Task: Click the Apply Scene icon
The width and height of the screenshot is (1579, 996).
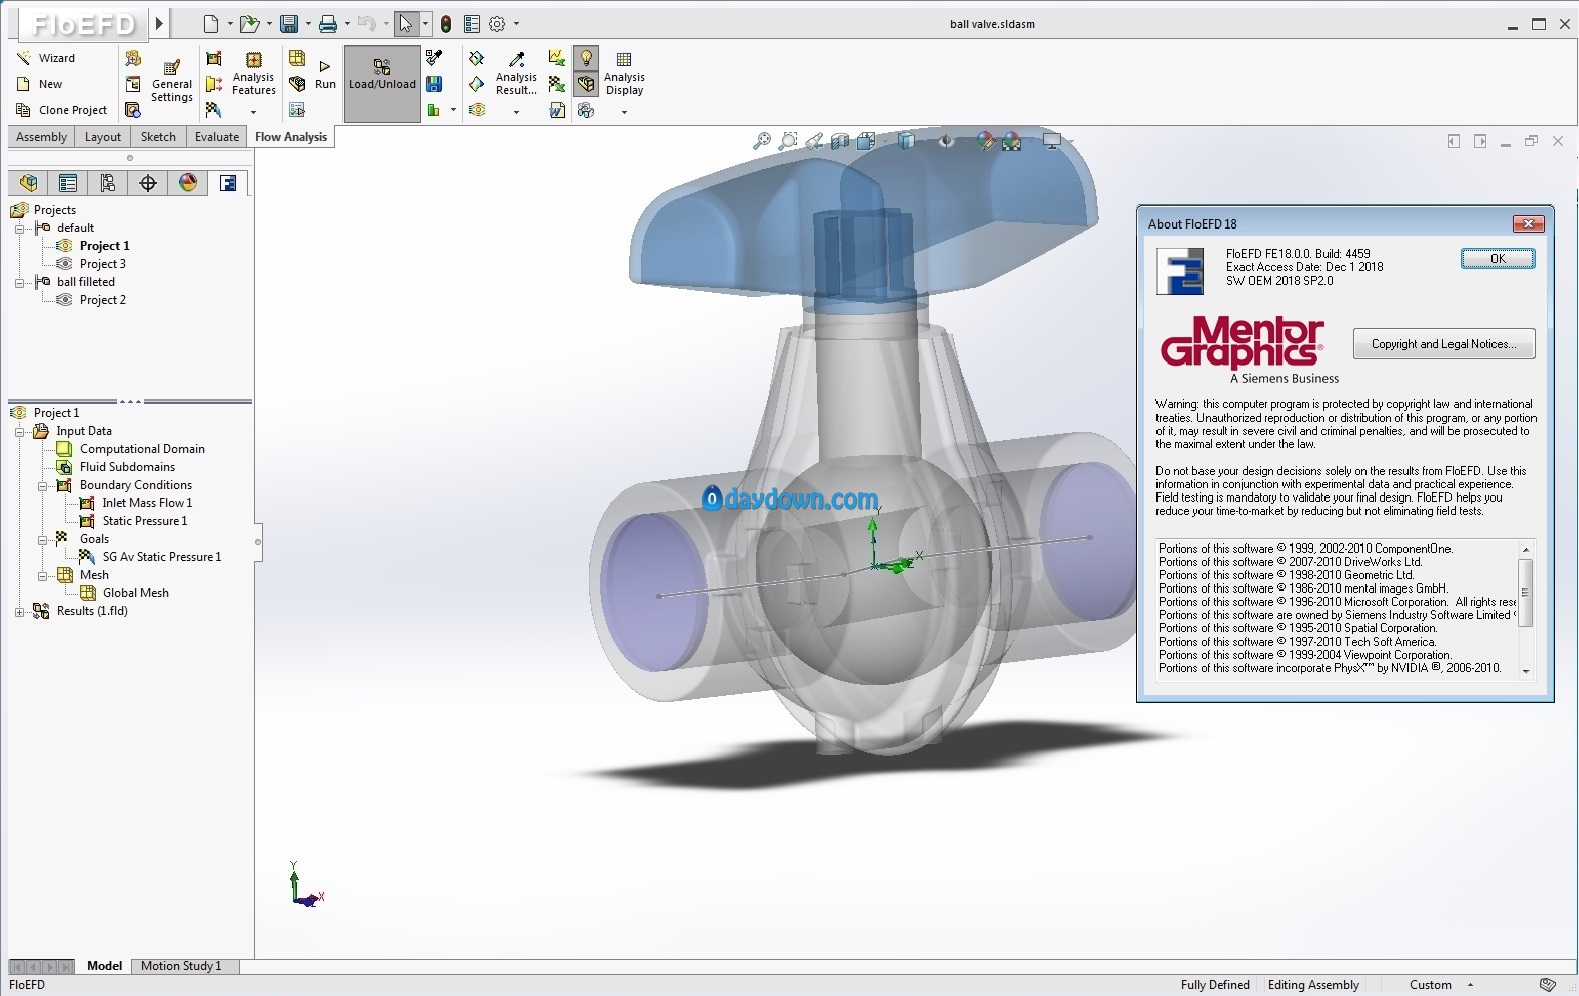Action: tap(1012, 141)
